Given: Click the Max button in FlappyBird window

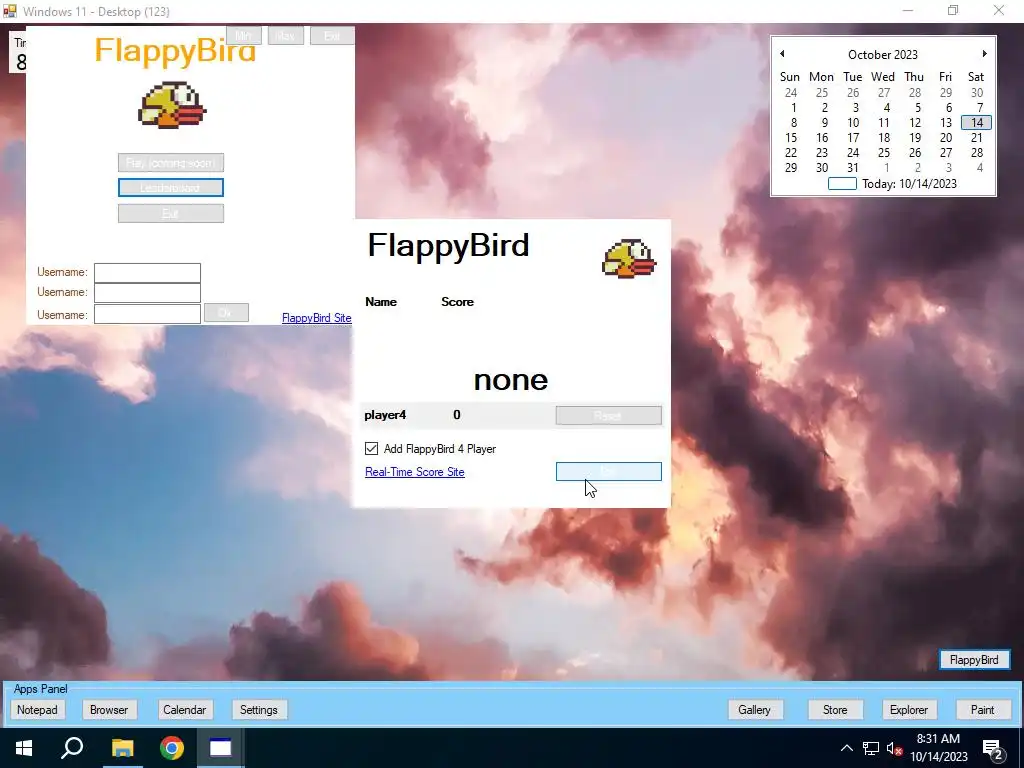Looking at the screenshot, I should point(285,36).
